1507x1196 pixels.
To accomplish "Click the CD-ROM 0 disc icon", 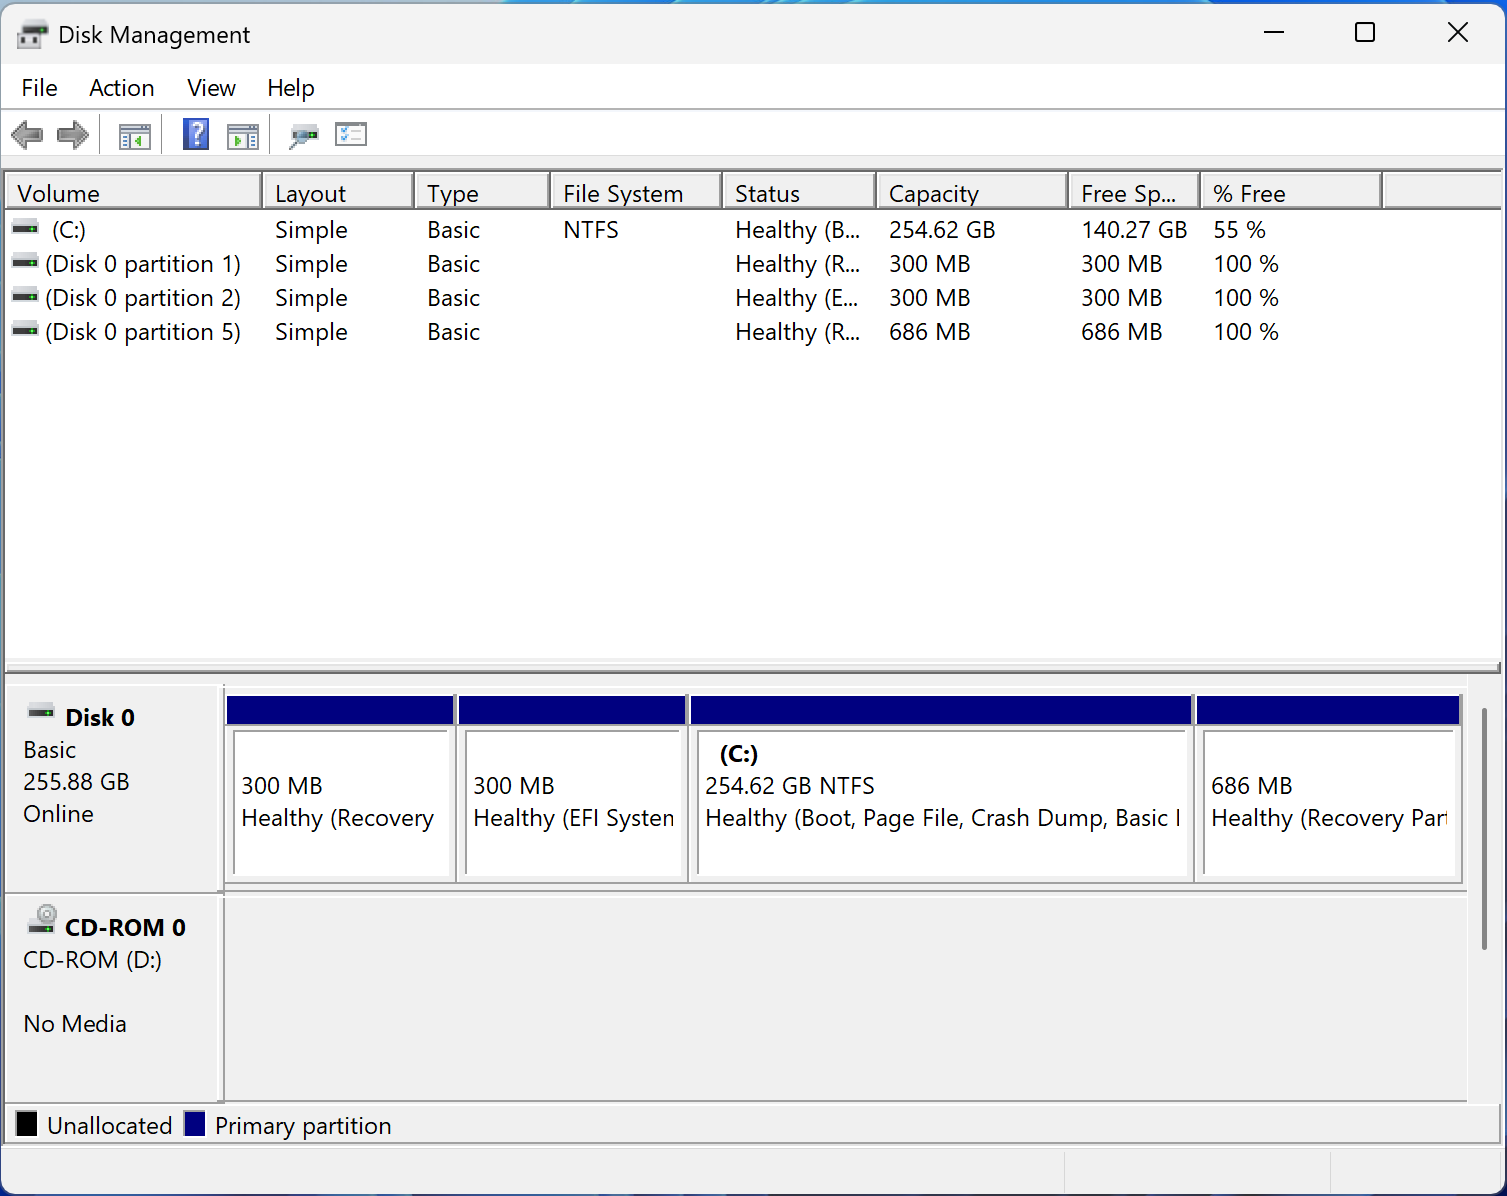I will pyautogui.click(x=43, y=919).
